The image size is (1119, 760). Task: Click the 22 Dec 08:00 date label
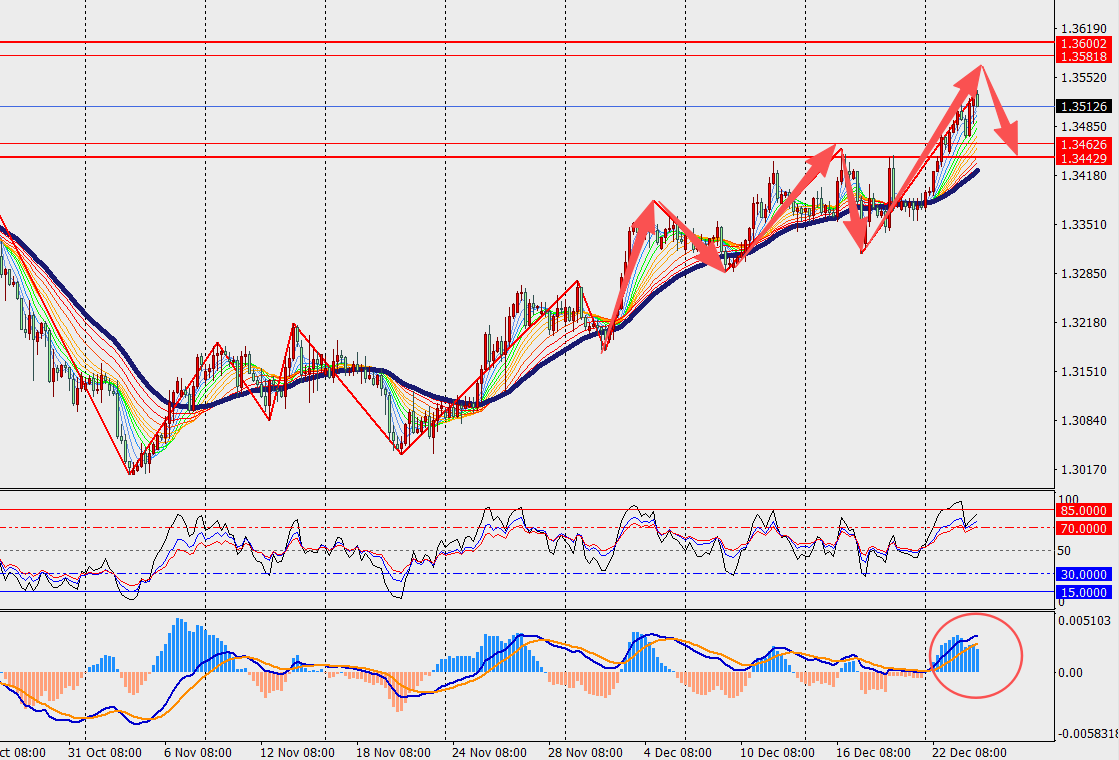point(961,752)
